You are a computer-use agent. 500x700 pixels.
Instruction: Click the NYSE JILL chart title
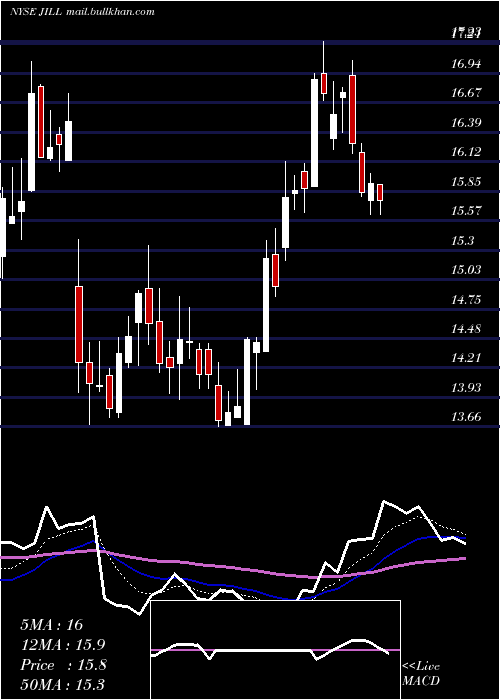(36, 12)
